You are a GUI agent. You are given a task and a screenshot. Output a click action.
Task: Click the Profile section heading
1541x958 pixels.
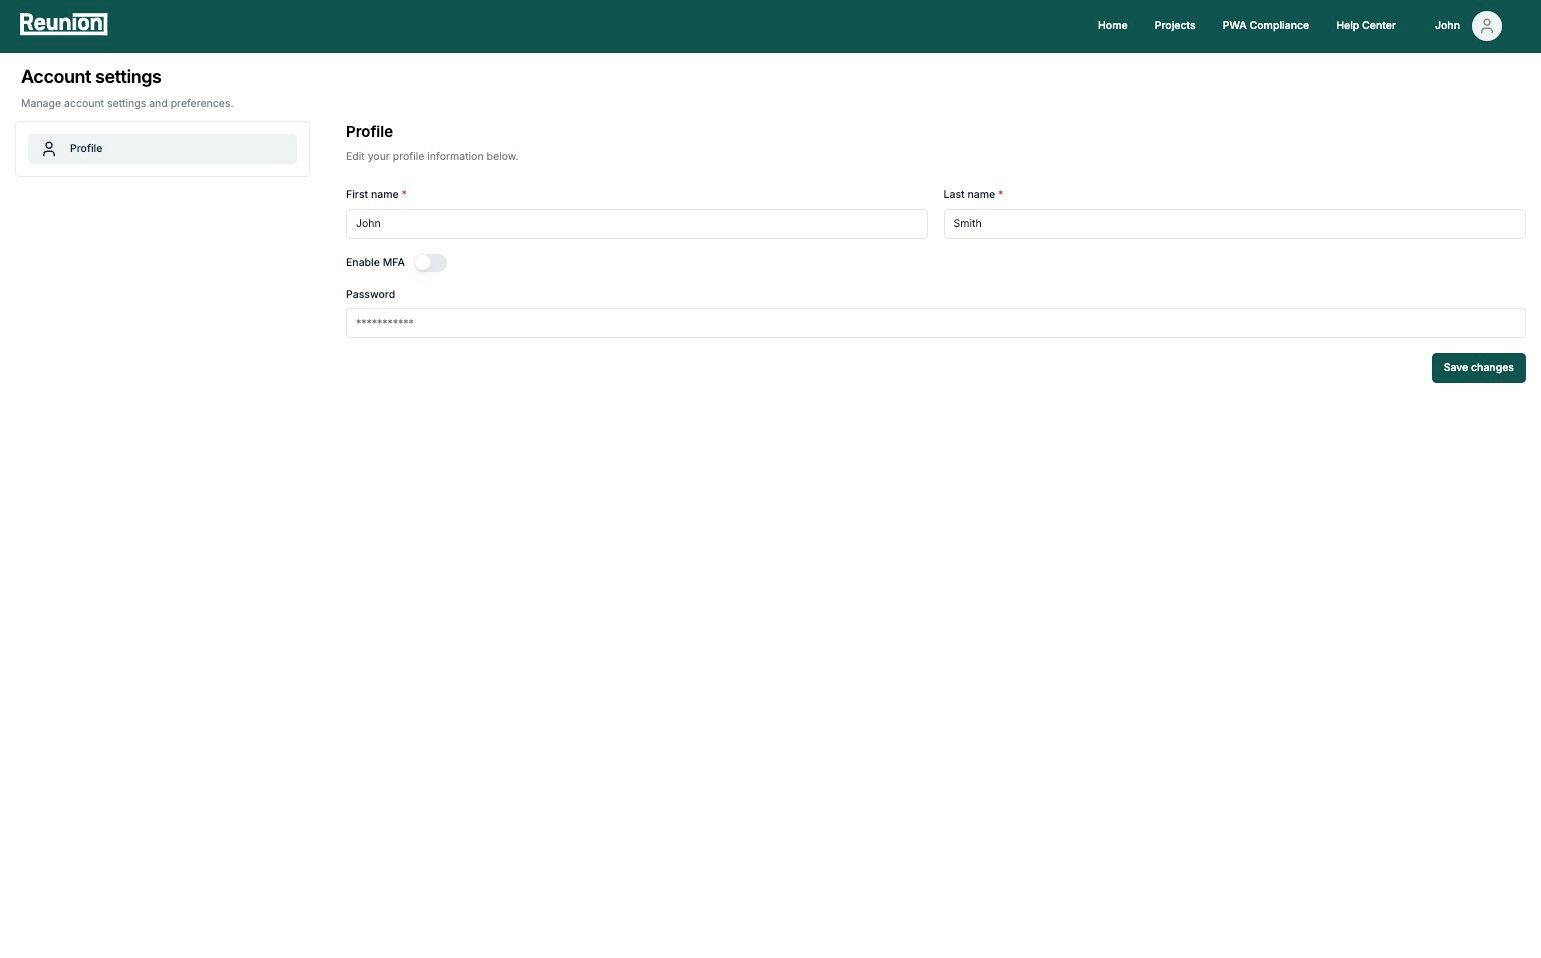[x=369, y=132]
